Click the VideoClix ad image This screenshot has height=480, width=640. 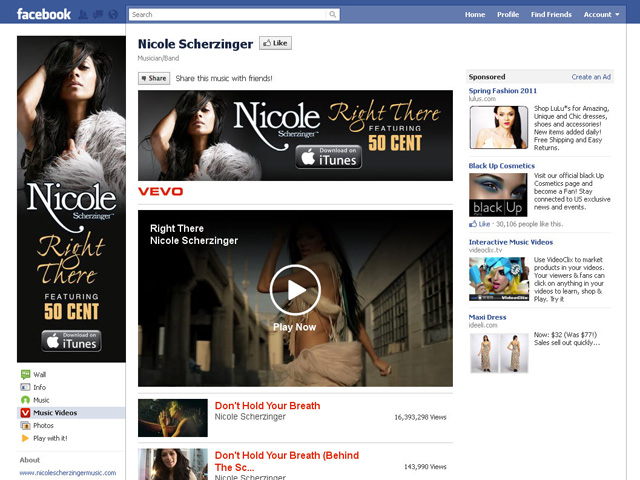click(499, 279)
